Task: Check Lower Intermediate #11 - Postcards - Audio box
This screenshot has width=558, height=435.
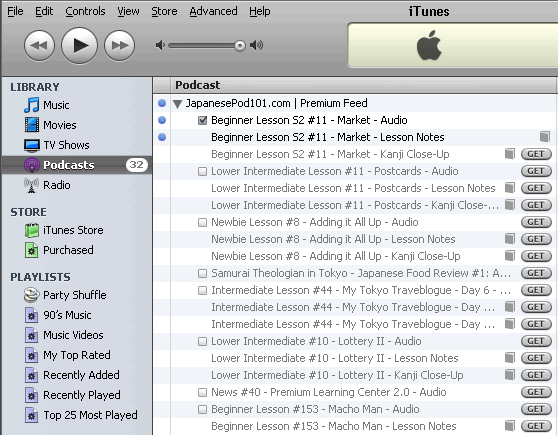Action: [x=202, y=172]
